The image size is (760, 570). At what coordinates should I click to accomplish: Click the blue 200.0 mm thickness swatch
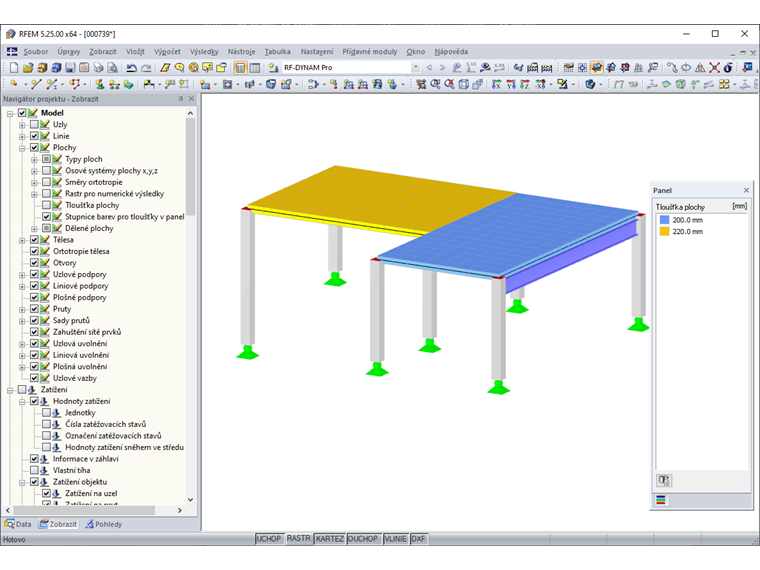(665, 220)
